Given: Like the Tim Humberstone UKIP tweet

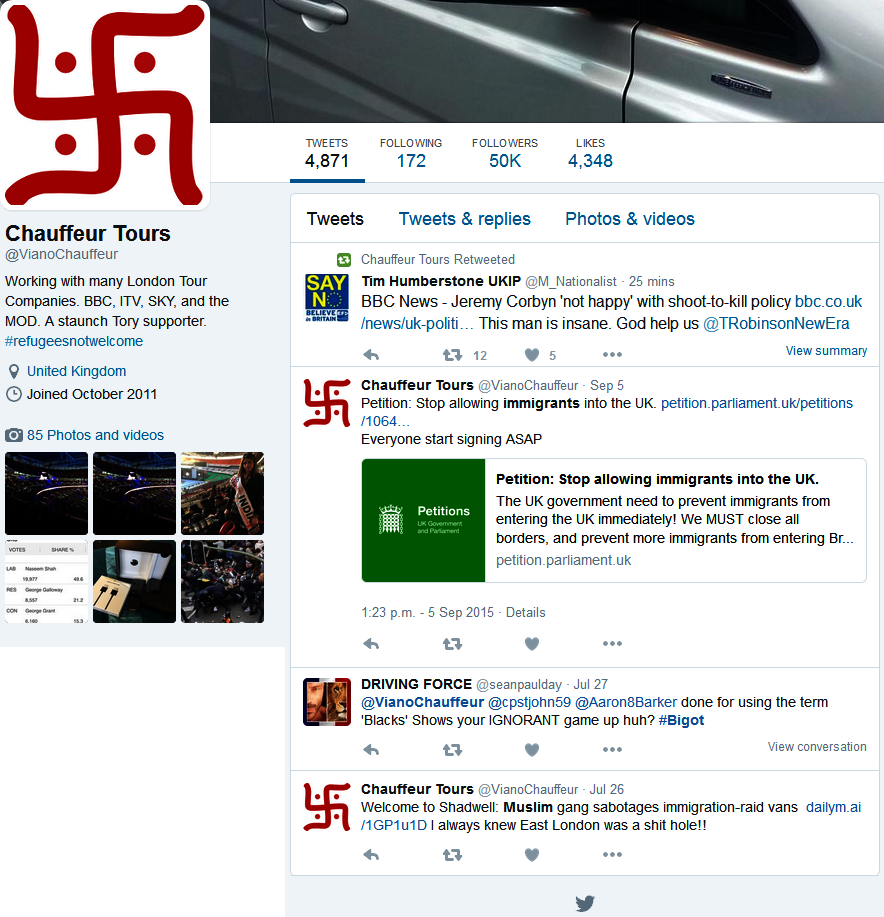Looking at the screenshot, I should pos(531,354).
